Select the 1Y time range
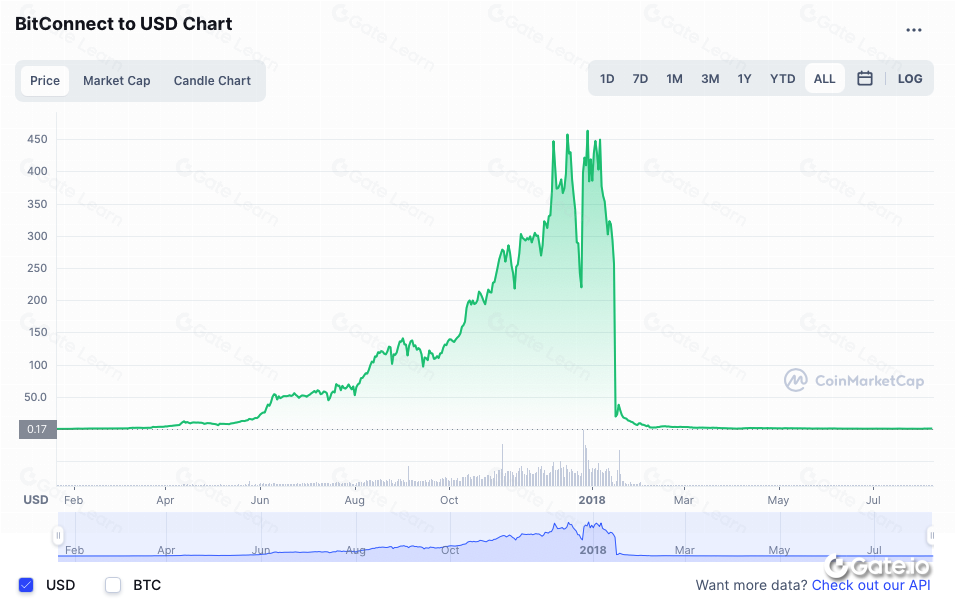The image size is (955, 605). [744, 79]
